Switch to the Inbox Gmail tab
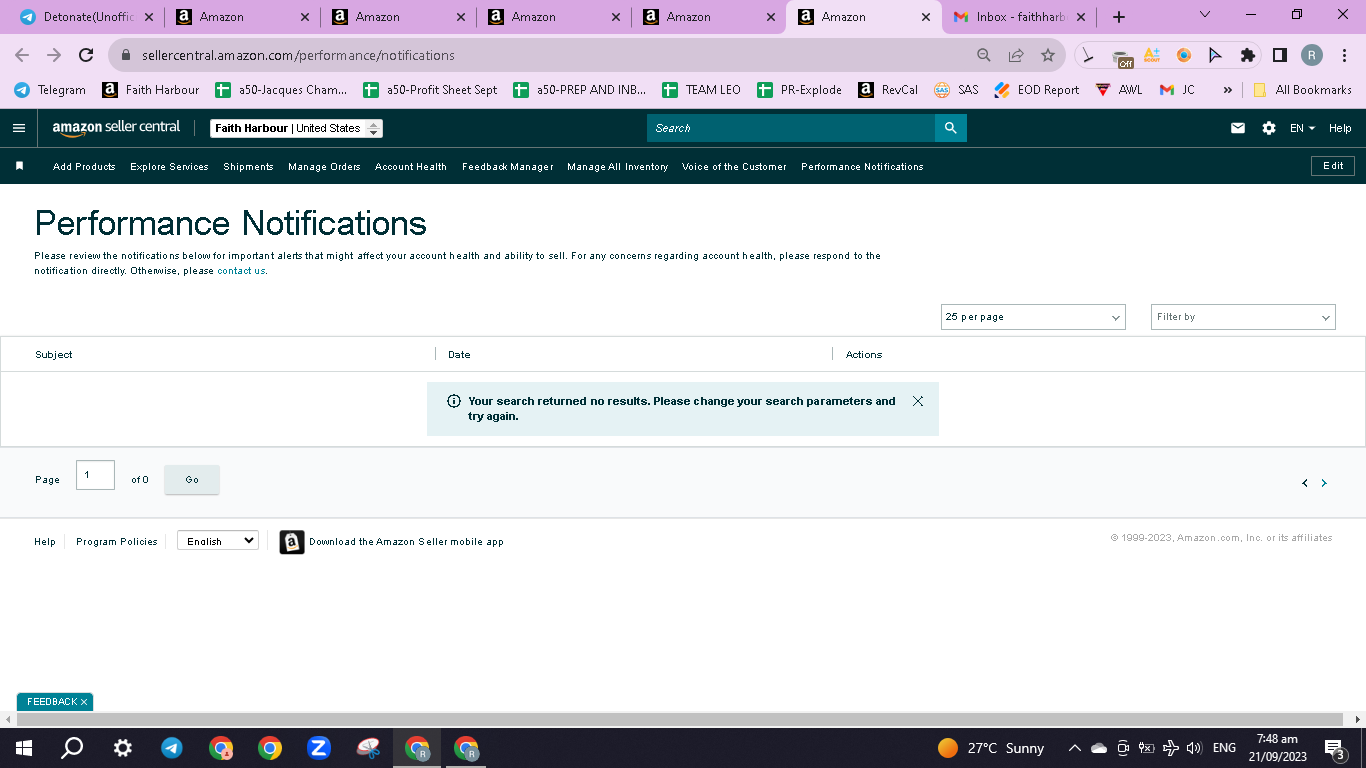 [x=1019, y=17]
